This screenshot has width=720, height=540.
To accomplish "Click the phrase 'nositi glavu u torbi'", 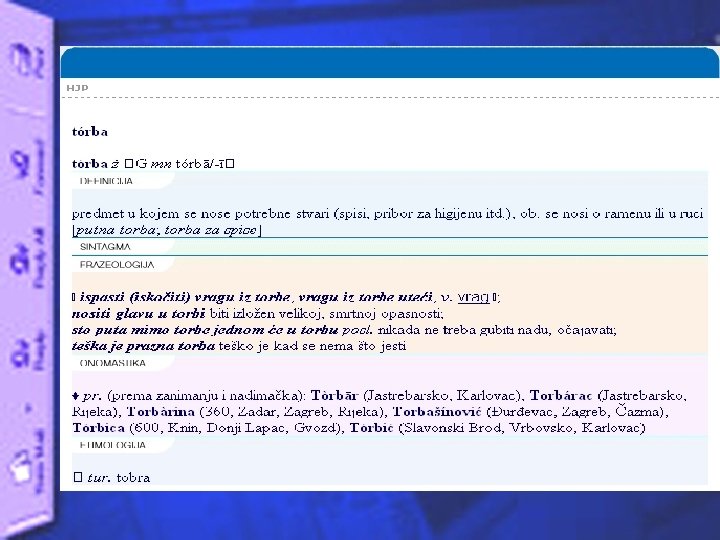I will pyautogui.click(x=138, y=314).
